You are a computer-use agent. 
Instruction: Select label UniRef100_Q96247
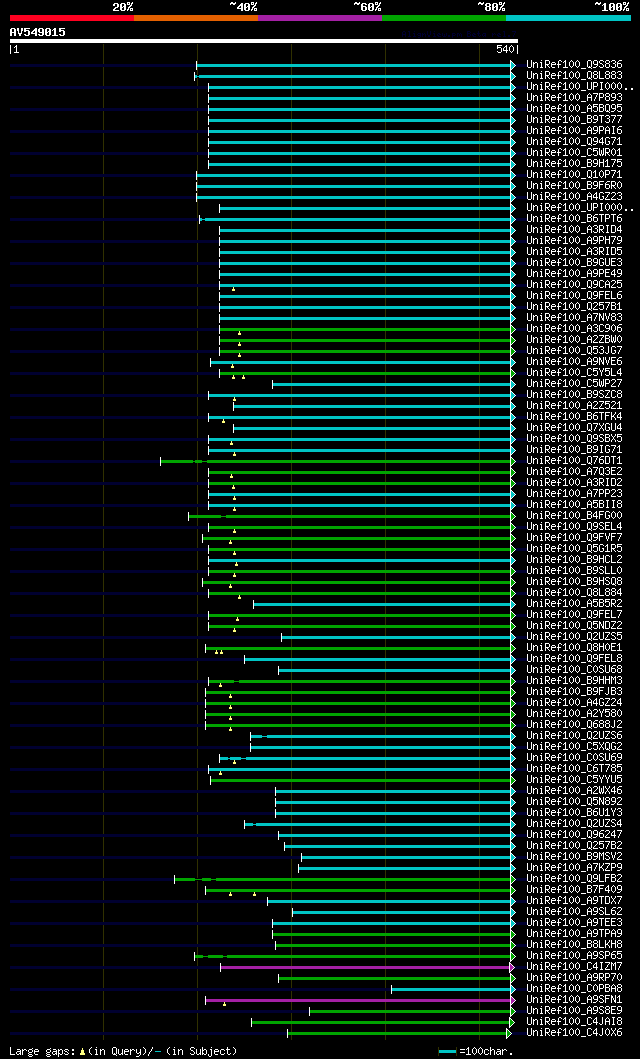coord(575,835)
